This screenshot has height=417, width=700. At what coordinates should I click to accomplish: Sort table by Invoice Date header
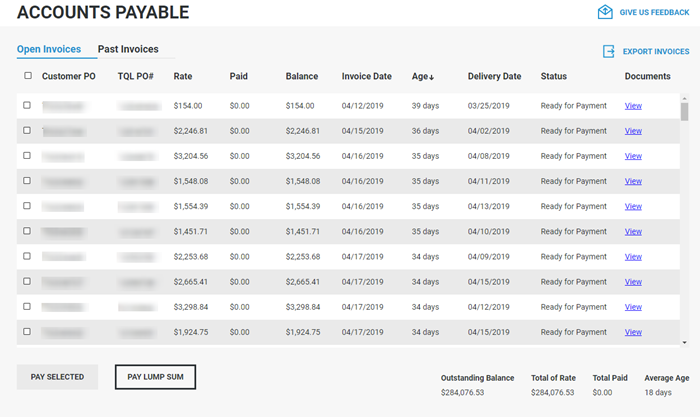tap(366, 76)
